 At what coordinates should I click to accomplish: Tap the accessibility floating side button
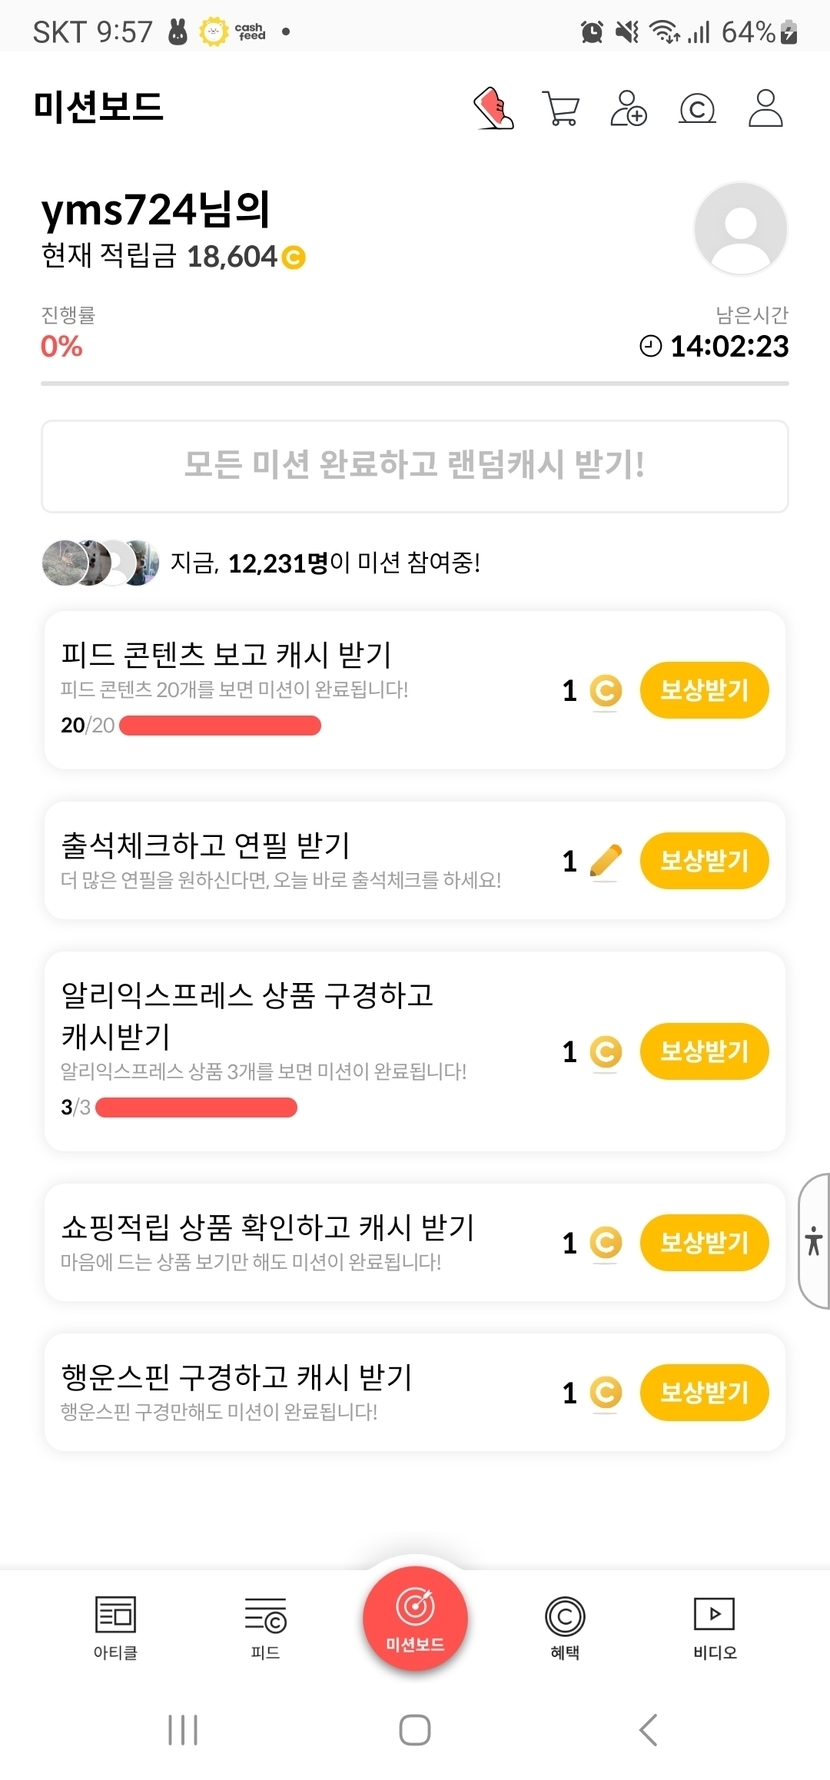click(x=814, y=1241)
